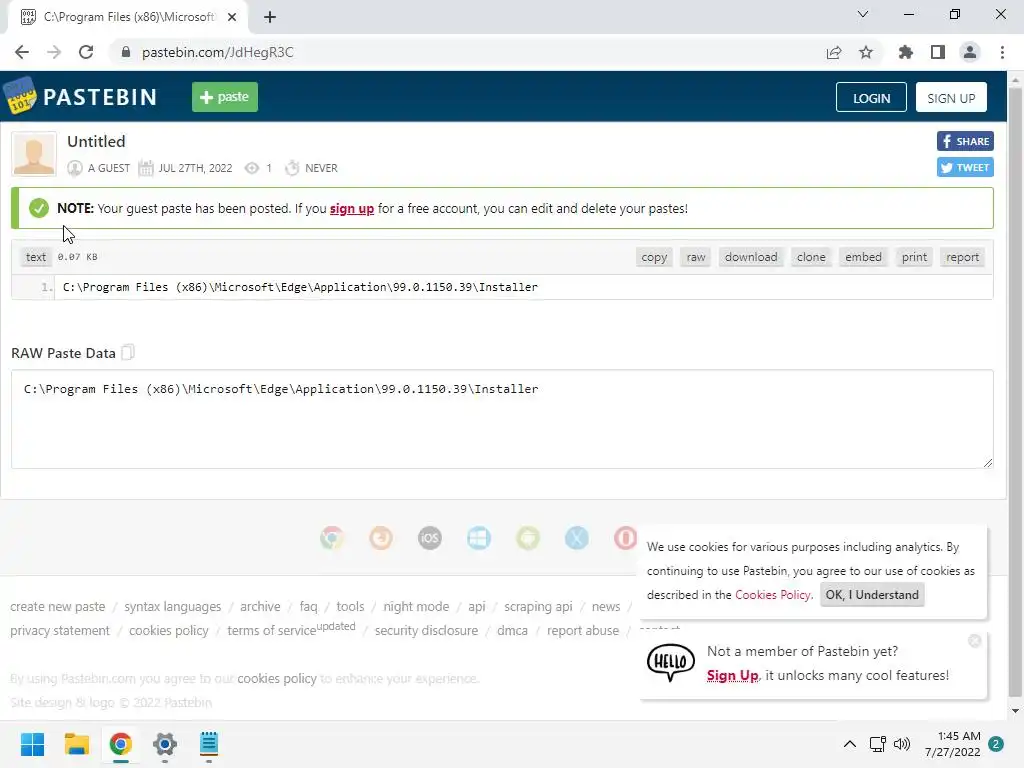
Task: View the raw paste
Action: click(x=696, y=257)
